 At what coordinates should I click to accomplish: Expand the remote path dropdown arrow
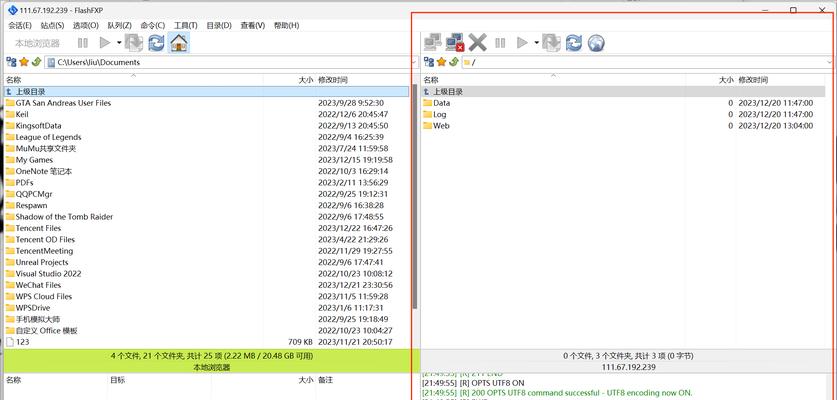coord(829,62)
